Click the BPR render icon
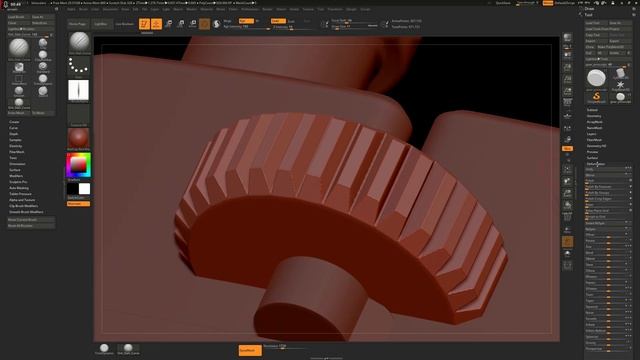Screen dimensions: 640x360 click(567, 38)
